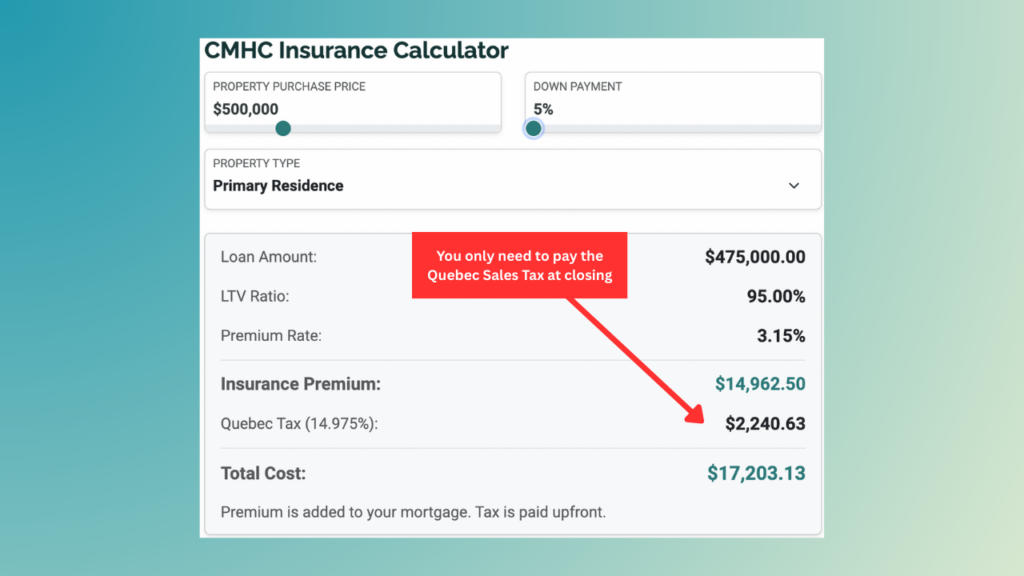Click the 3.15% premium rate value
Screen dimensions: 1024x576
(x=781, y=336)
